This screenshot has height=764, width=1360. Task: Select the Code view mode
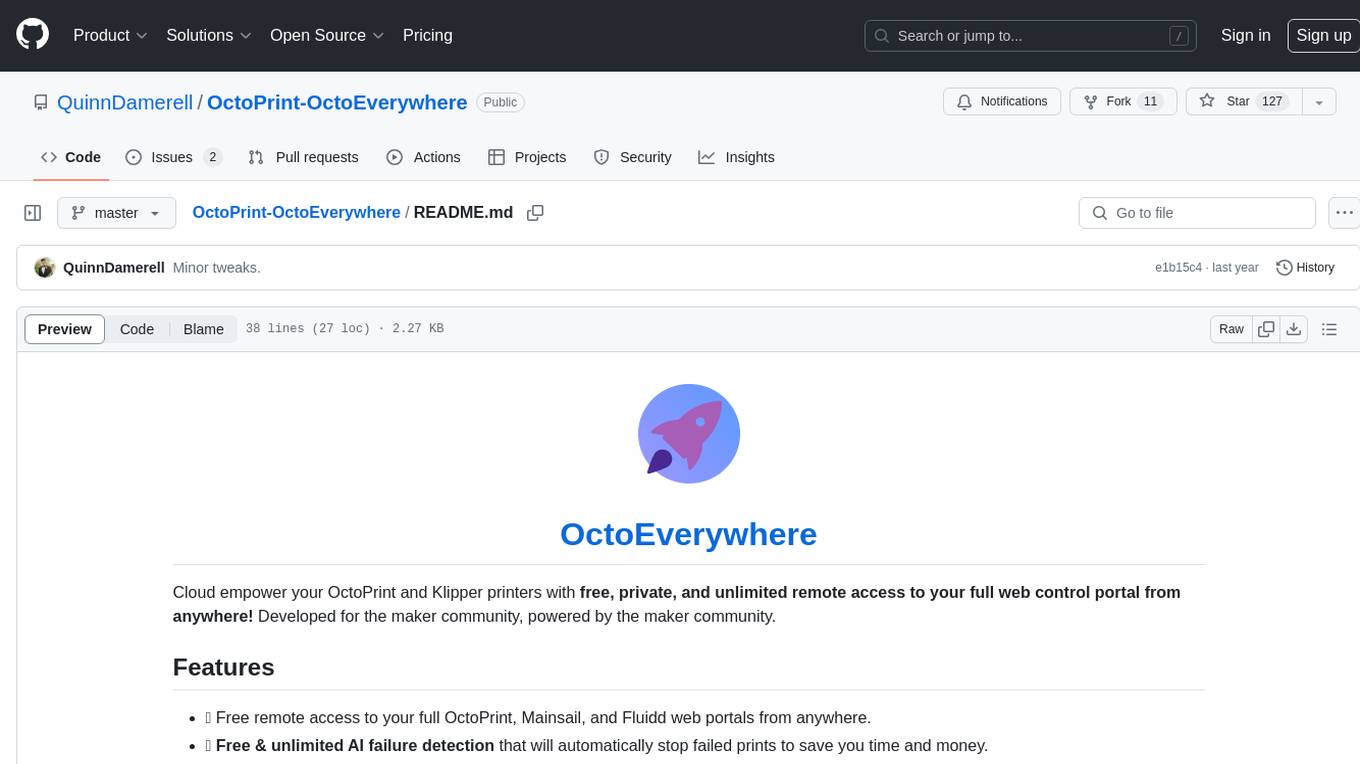pos(137,329)
